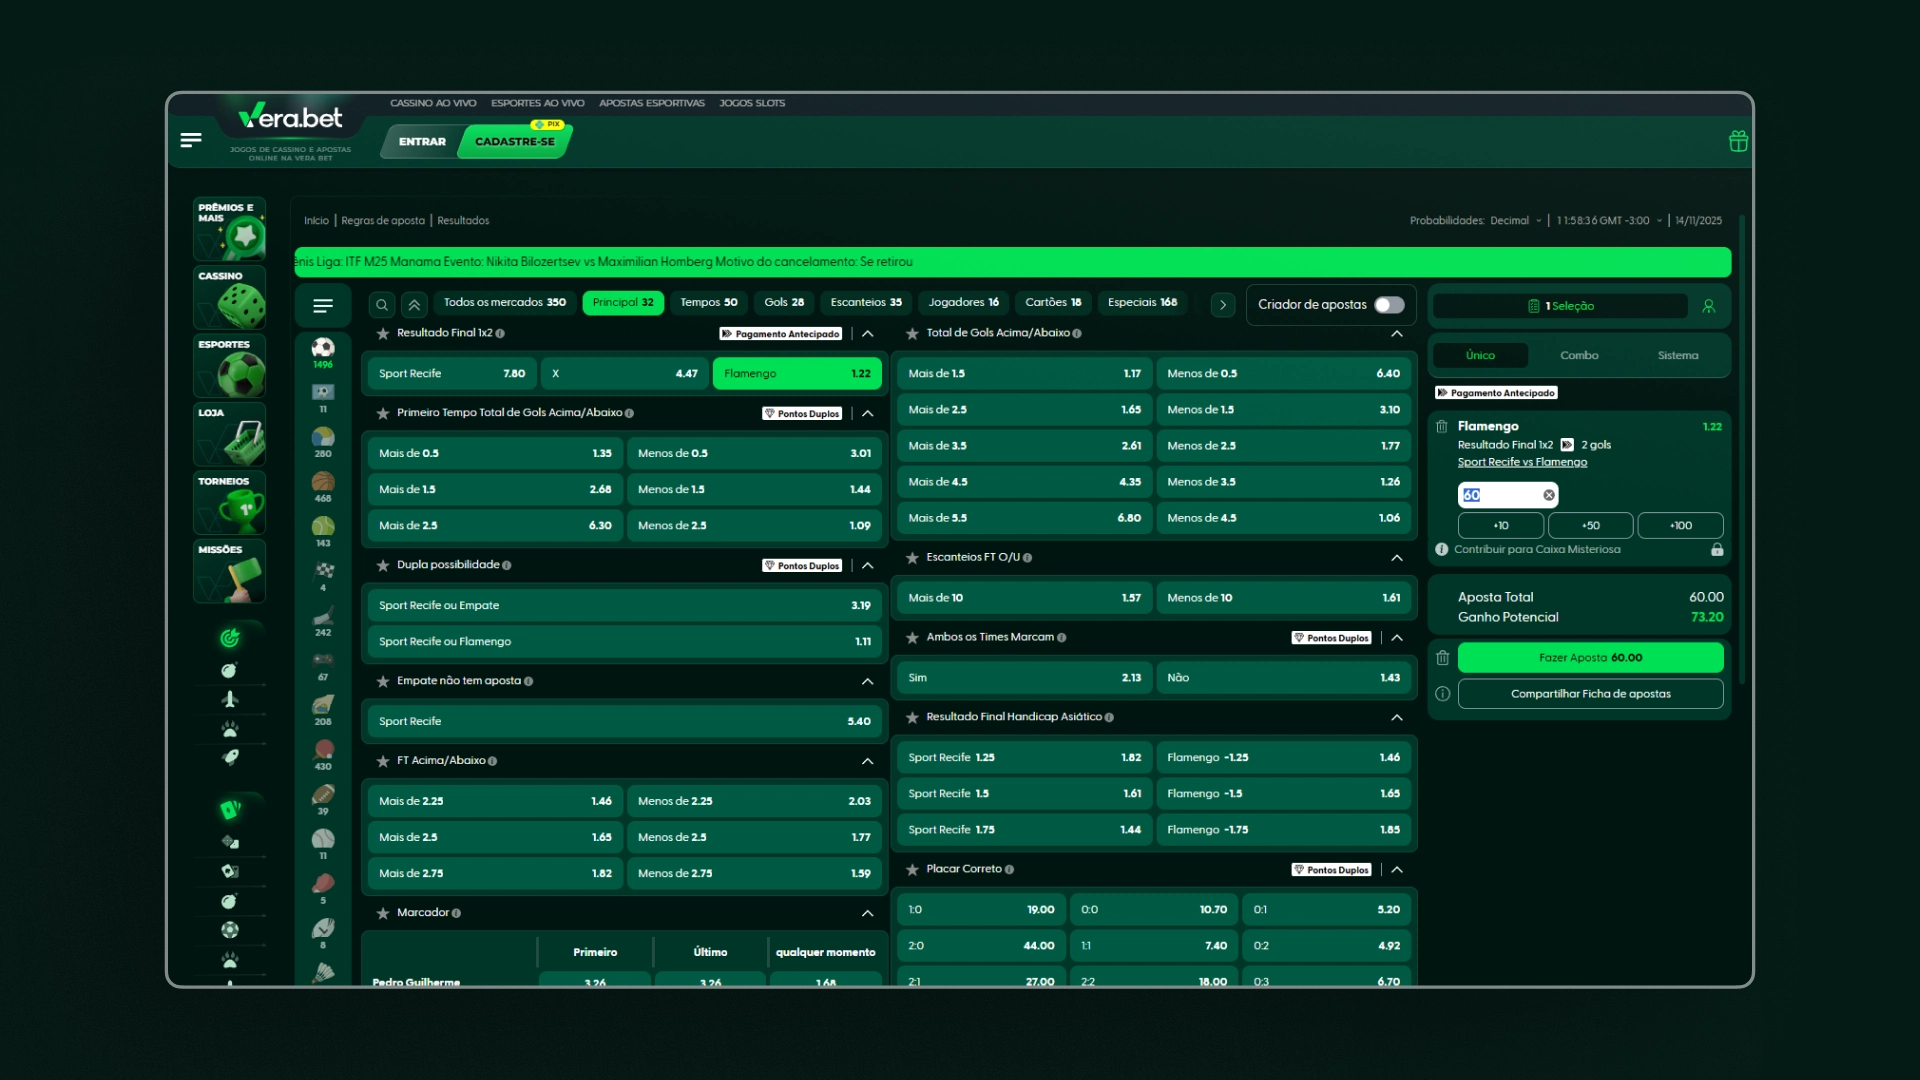Collapse the Dupla possibilidade market section
The width and height of the screenshot is (1920, 1080).
[867, 566]
